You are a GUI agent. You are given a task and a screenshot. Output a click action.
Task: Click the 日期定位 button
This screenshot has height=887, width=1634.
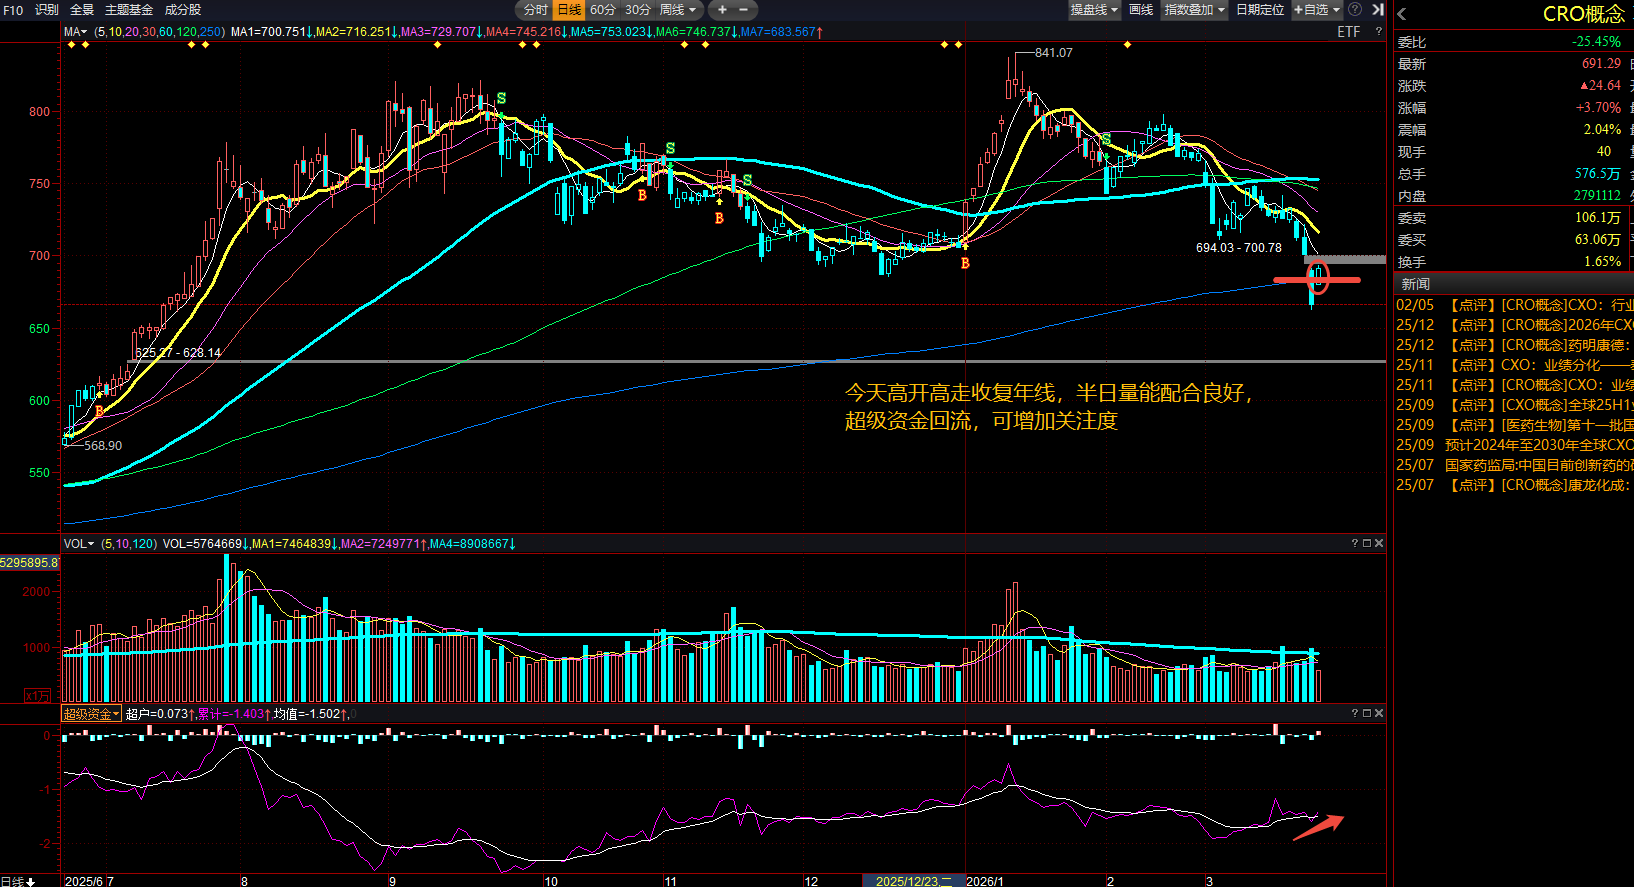(x=1260, y=10)
